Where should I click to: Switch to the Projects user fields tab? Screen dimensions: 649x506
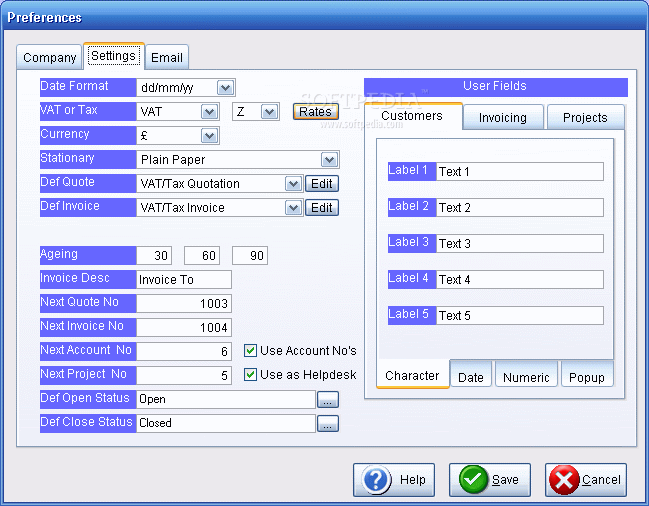[585, 118]
